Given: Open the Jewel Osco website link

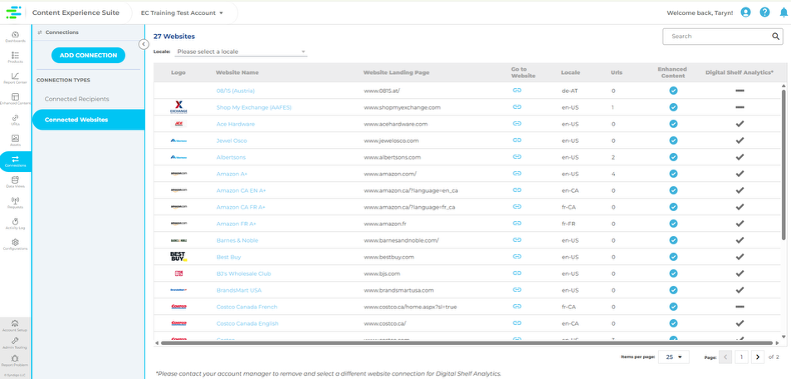Looking at the screenshot, I should 232,140.
